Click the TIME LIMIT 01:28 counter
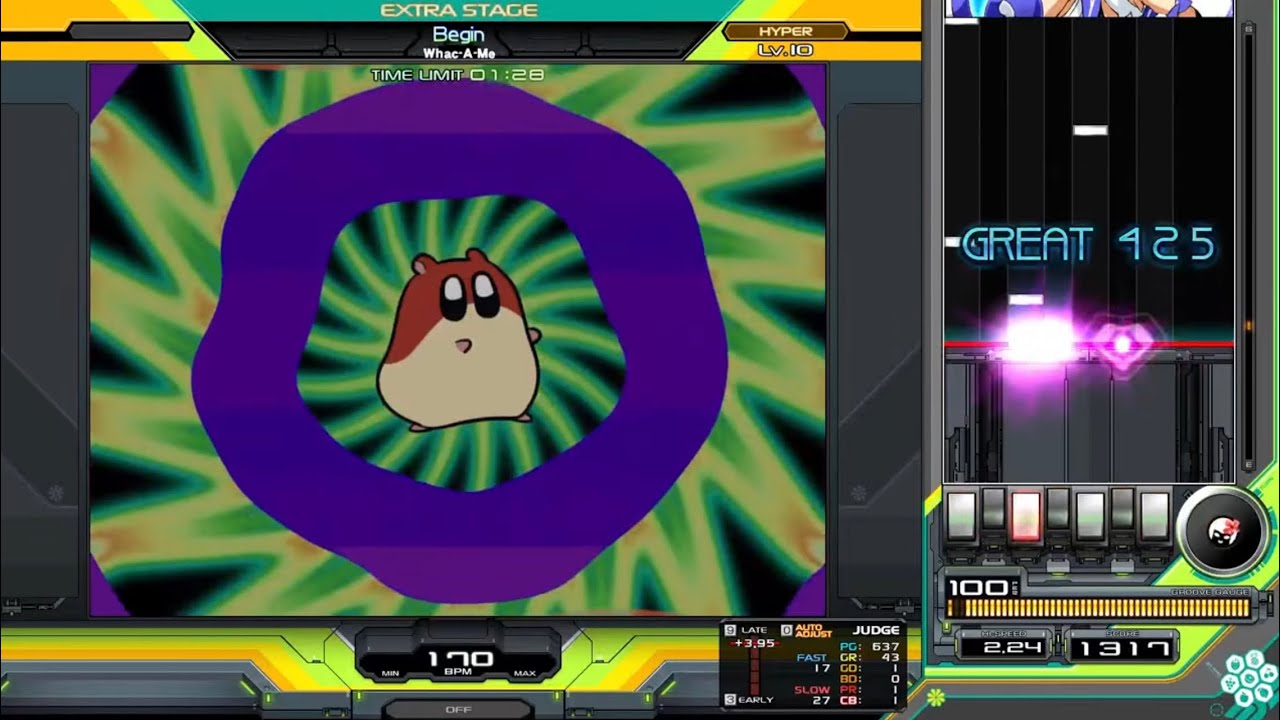 [458, 75]
